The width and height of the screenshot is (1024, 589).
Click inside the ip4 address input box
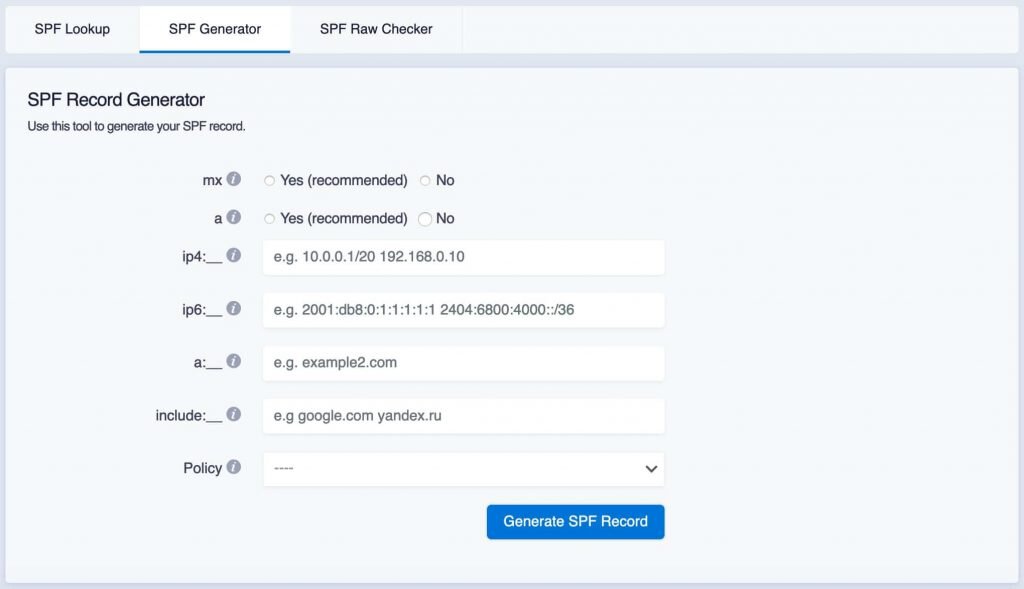pos(463,256)
